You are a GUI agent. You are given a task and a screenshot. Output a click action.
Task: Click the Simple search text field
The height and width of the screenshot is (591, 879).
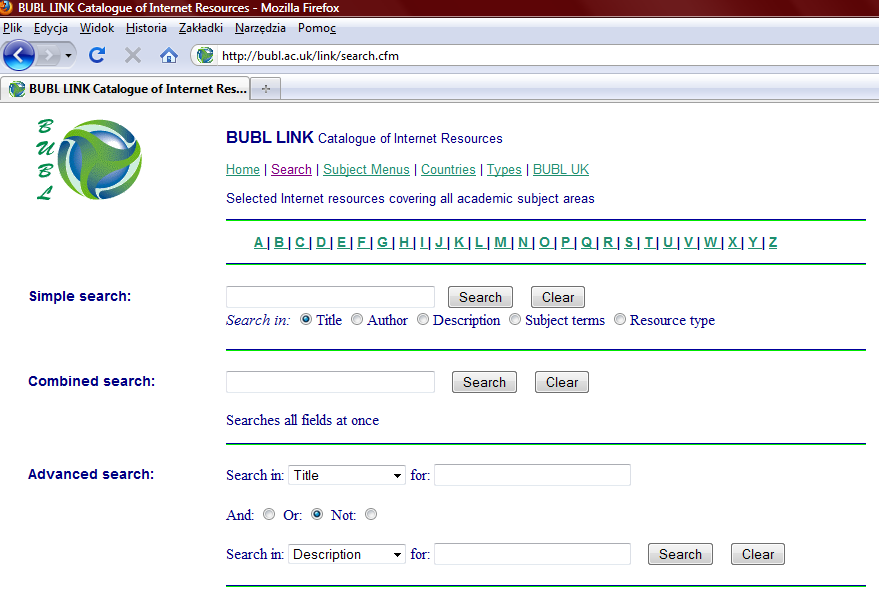click(x=330, y=297)
